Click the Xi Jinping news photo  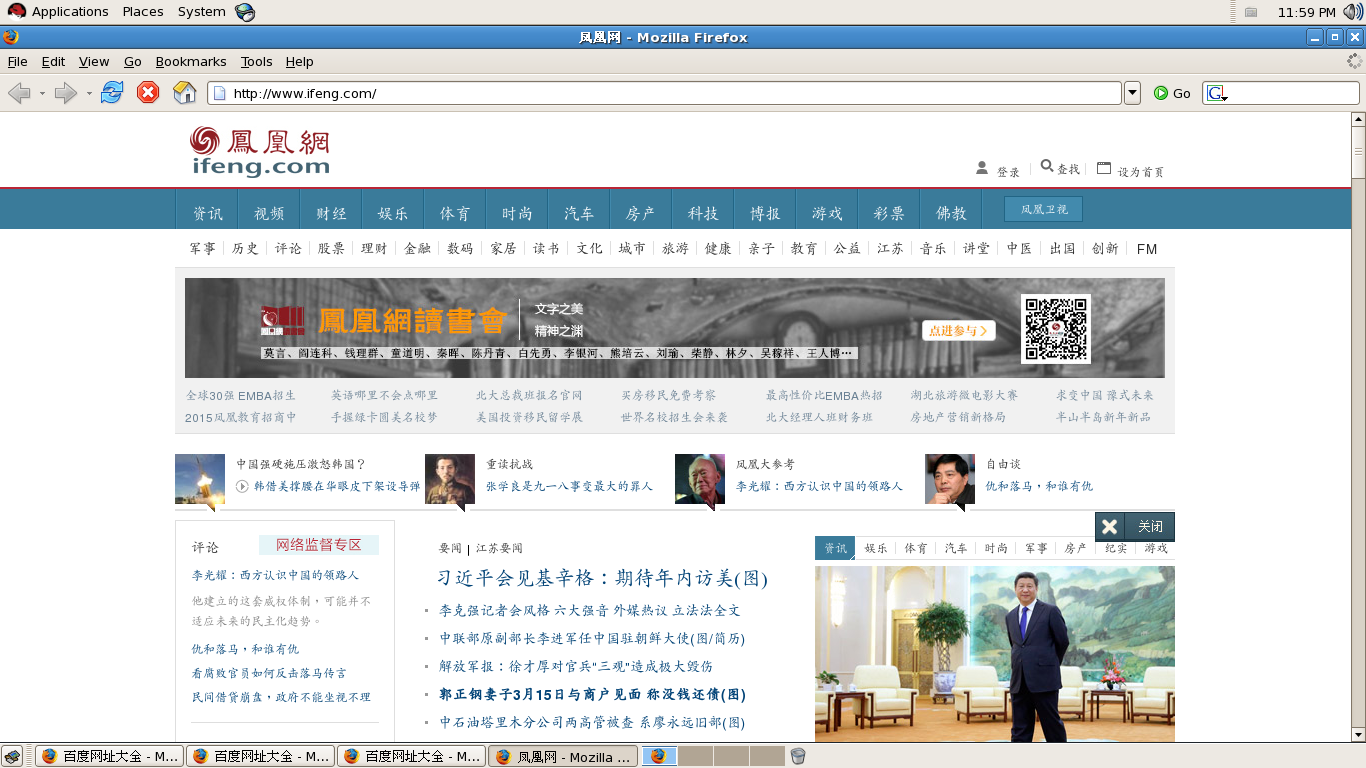point(995,654)
